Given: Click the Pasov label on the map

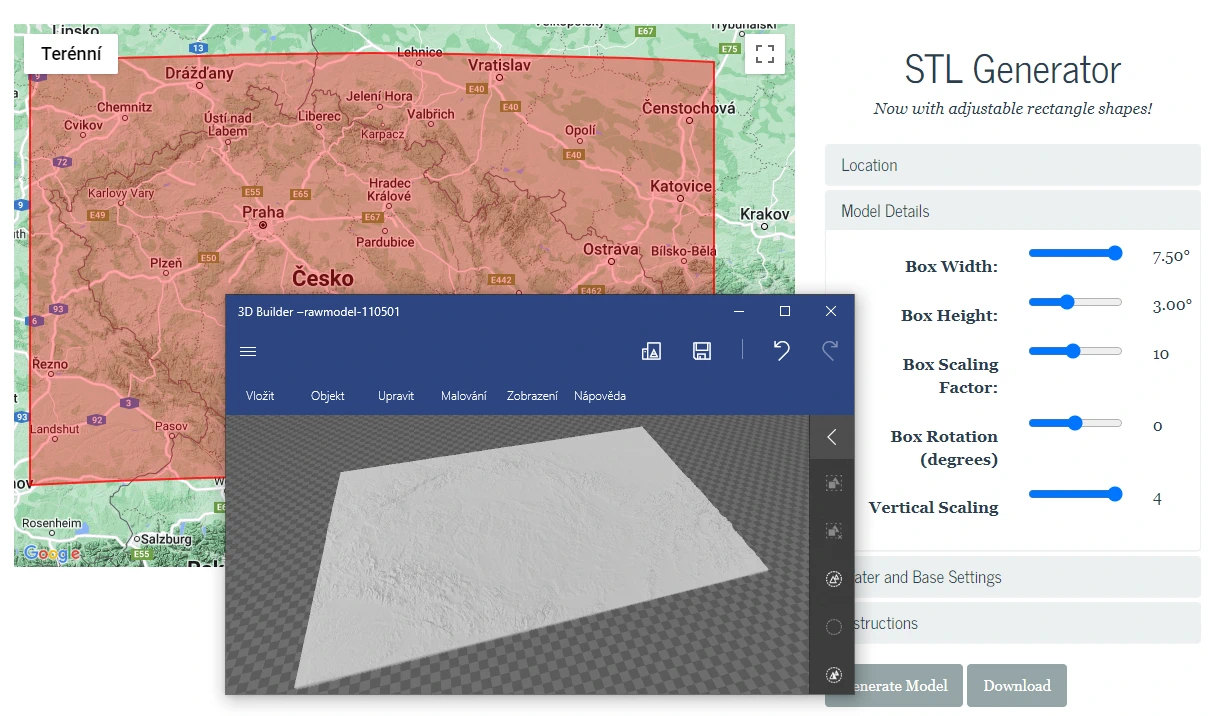Looking at the screenshot, I should coord(171,426).
